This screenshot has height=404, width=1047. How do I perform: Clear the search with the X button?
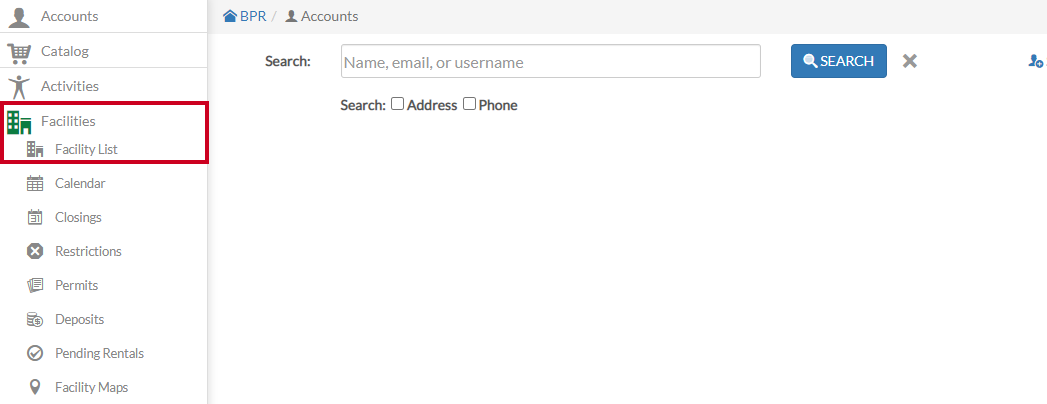[x=909, y=61]
